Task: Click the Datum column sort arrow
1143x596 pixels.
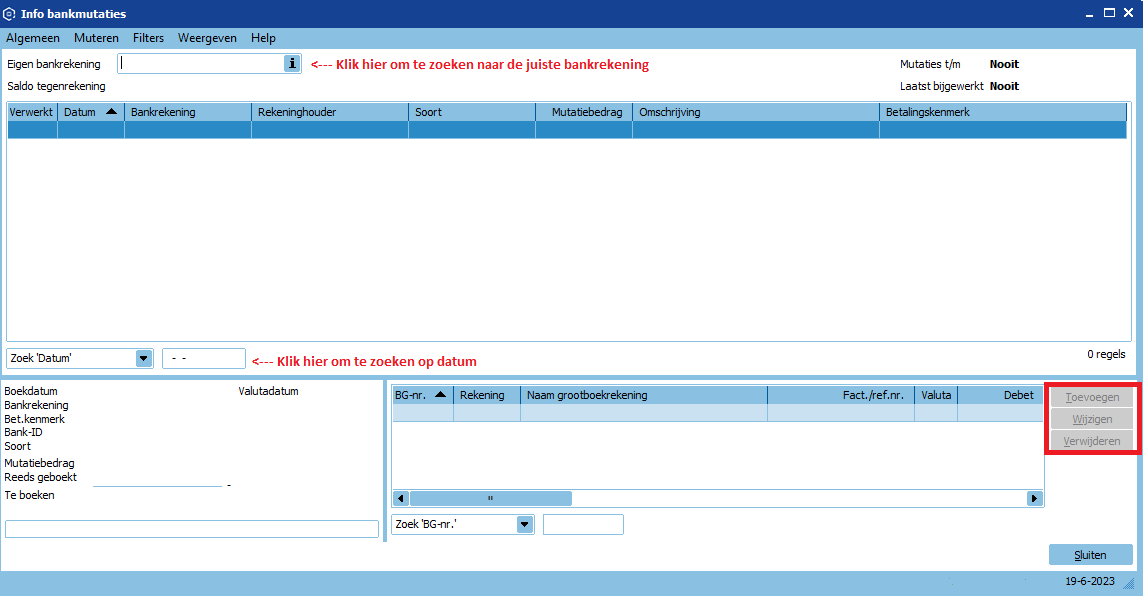Action: (111, 112)
